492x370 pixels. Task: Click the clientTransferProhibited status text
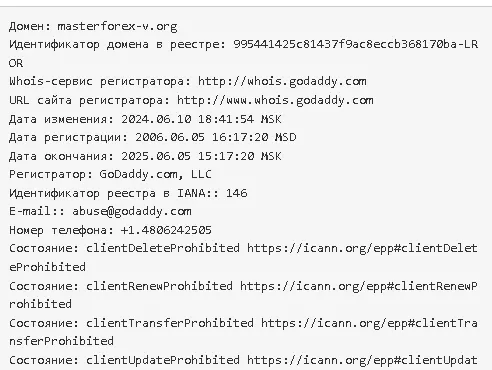(170, 323)
